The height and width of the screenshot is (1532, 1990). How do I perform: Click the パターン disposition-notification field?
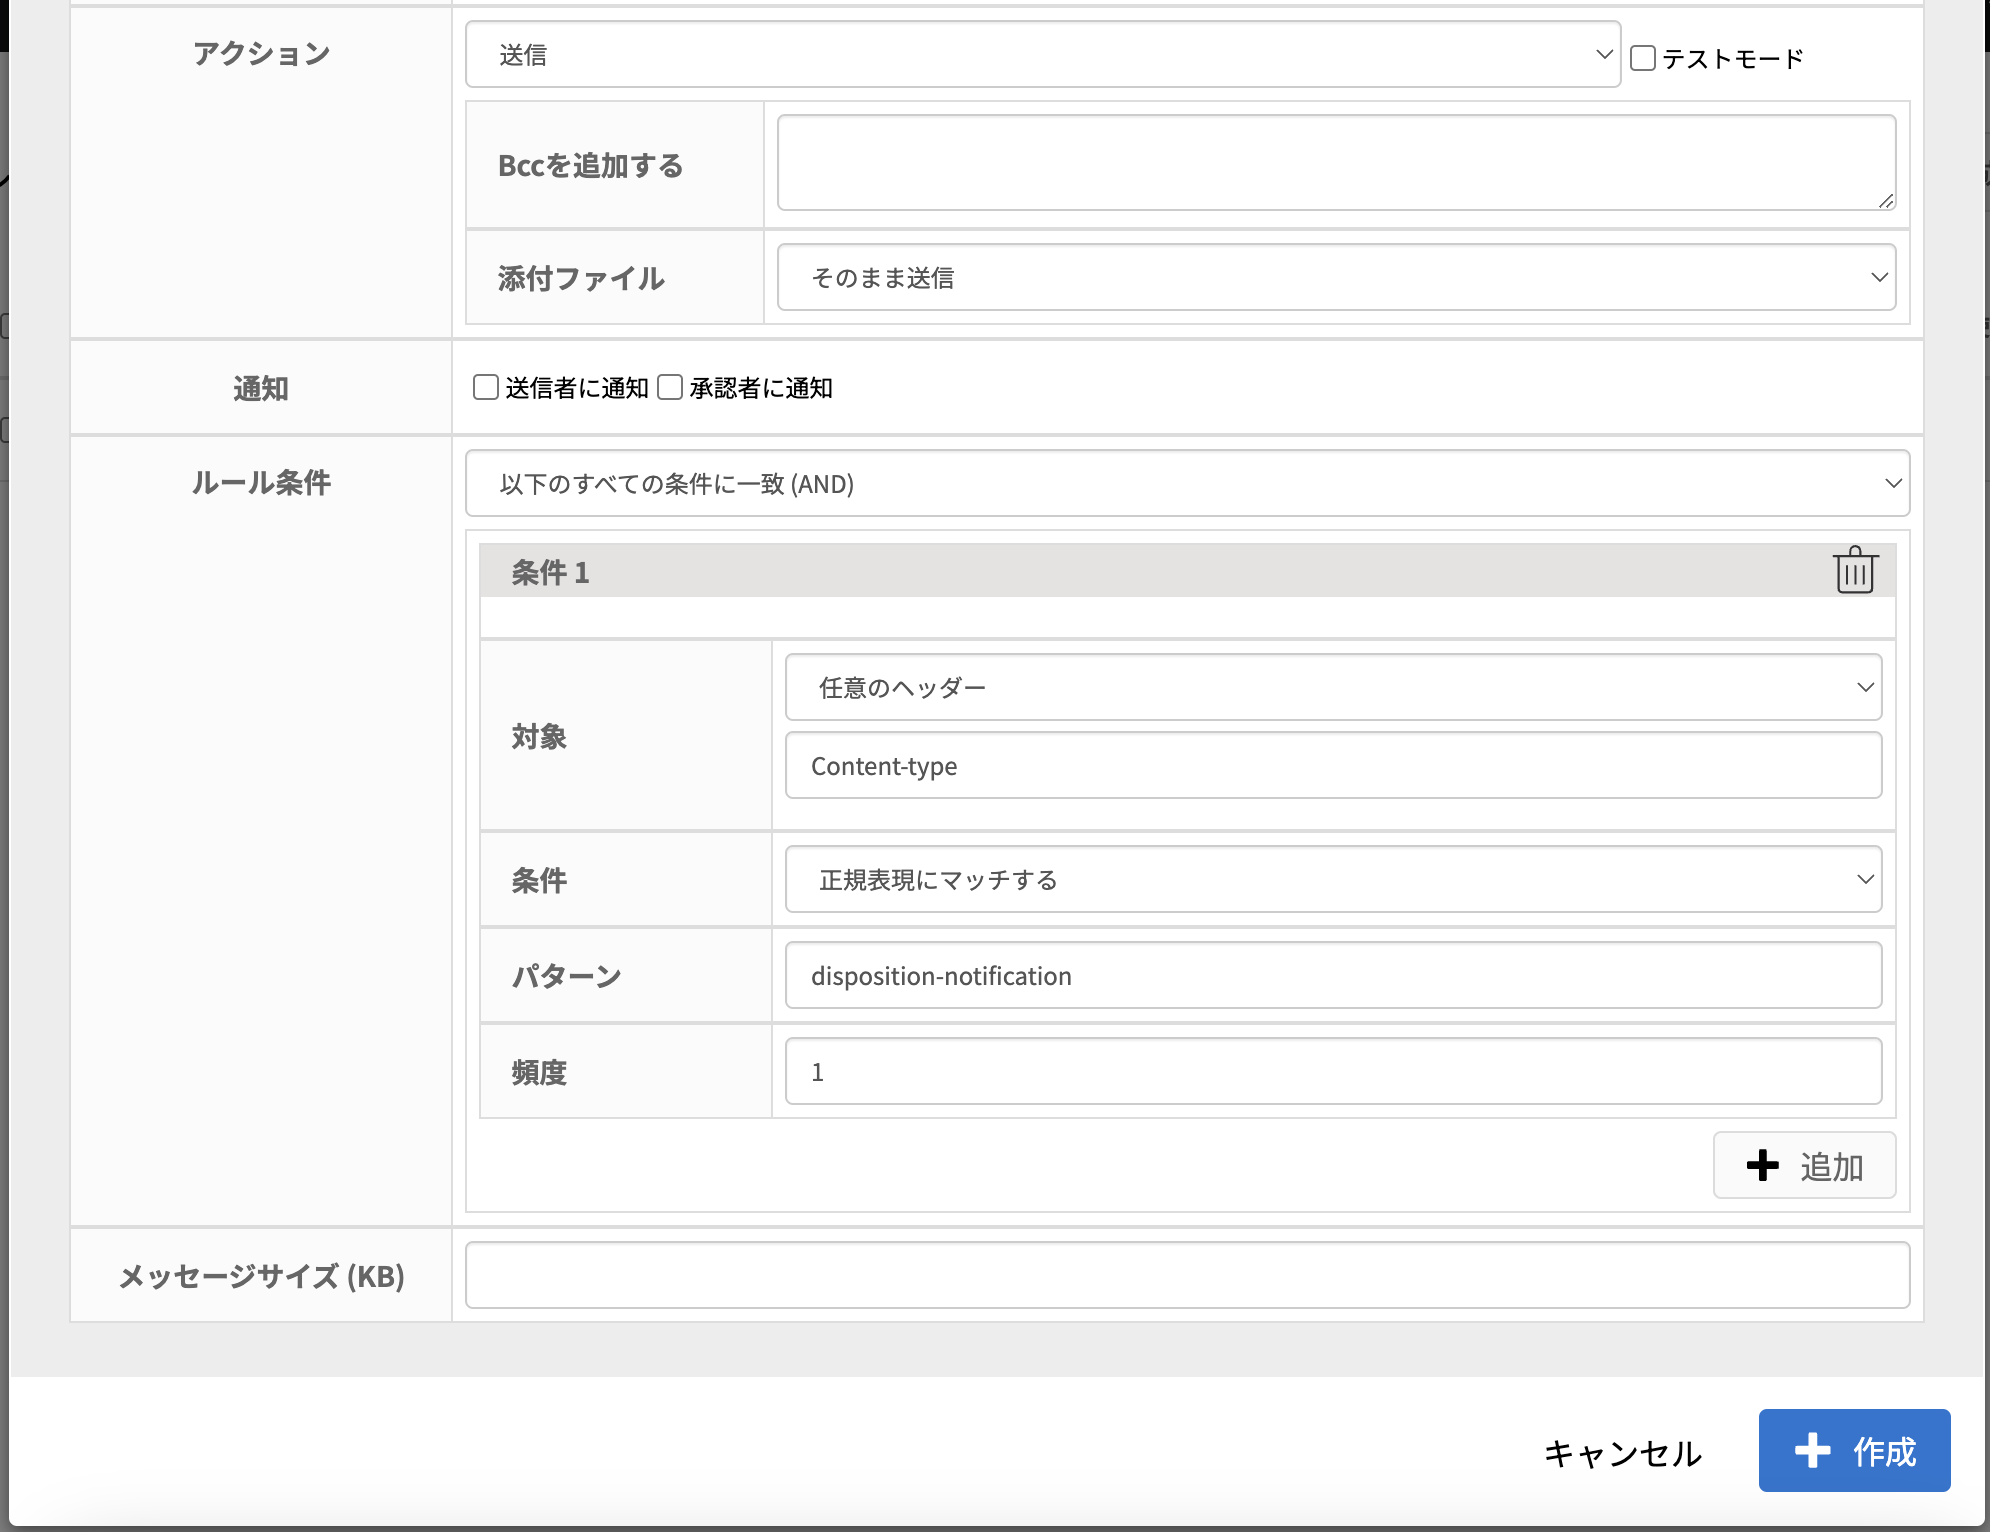[x=1332, y=976]
